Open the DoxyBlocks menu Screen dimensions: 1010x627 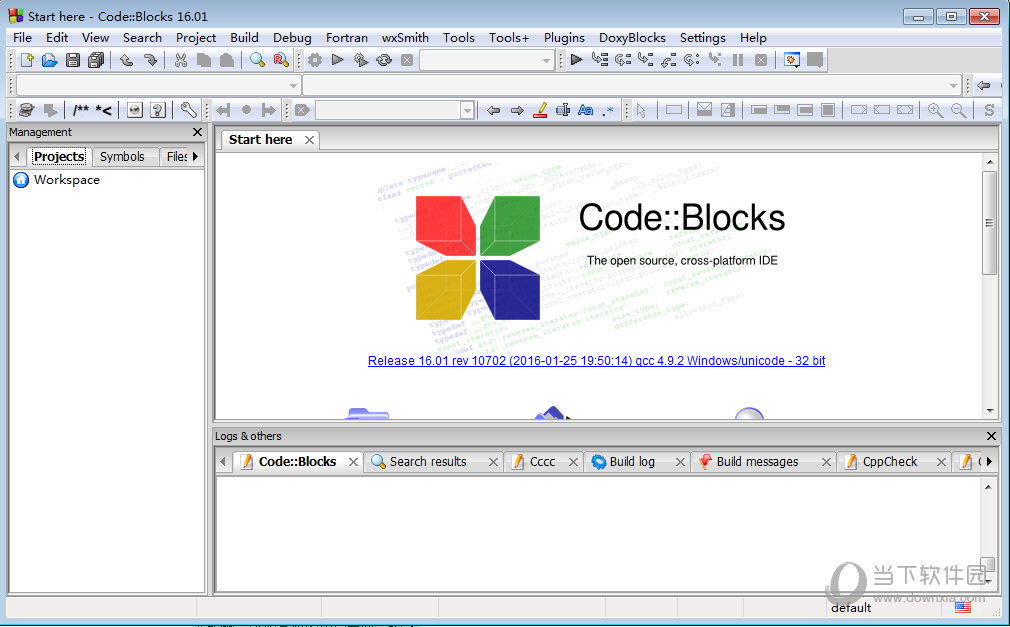click(632, 37)
